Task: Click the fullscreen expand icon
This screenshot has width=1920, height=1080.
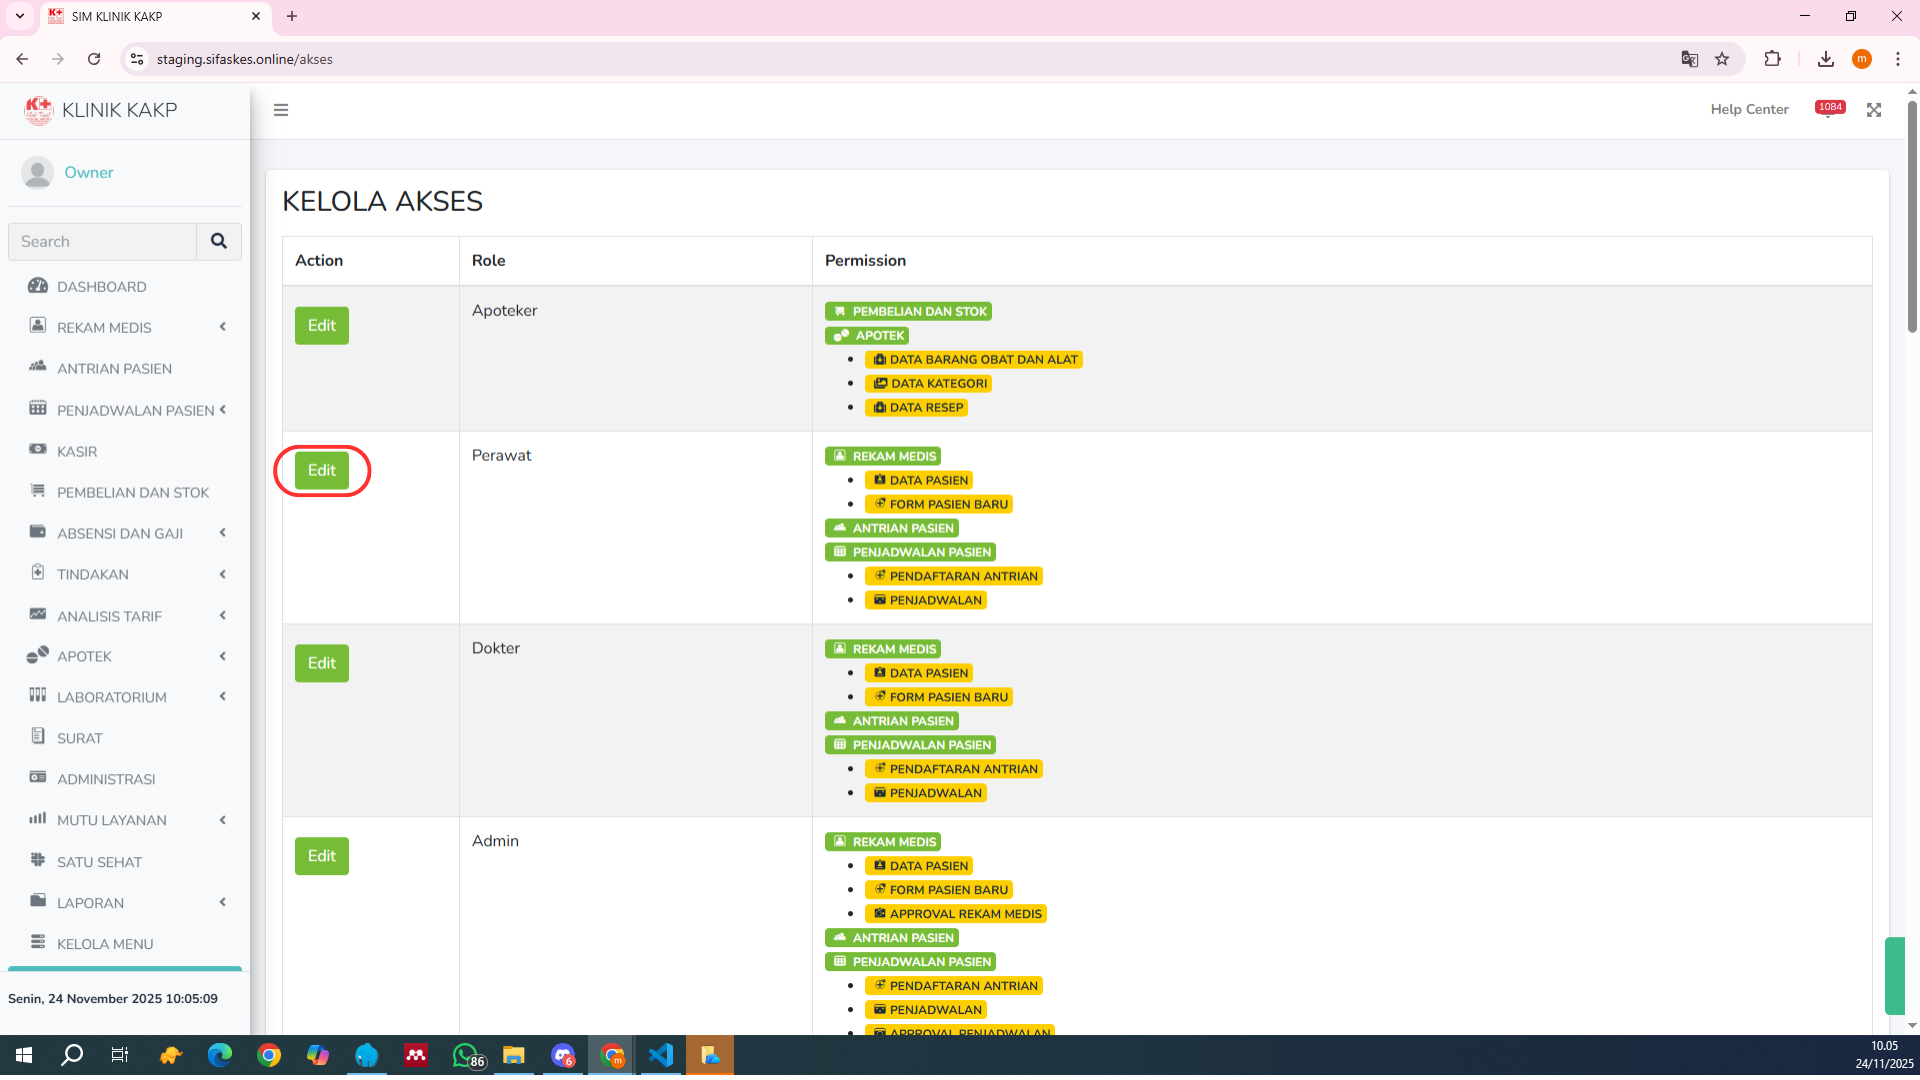Action: coord(1874,110)
